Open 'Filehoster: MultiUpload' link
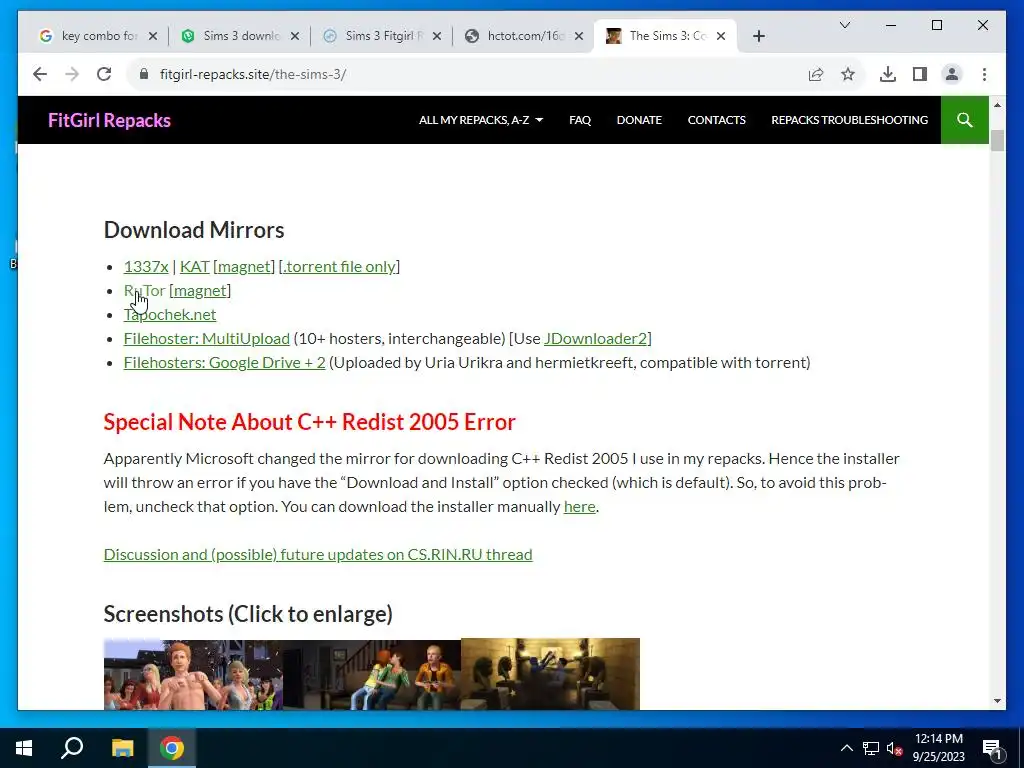Viewport: 1024px width, 768px height. (206, 338)
